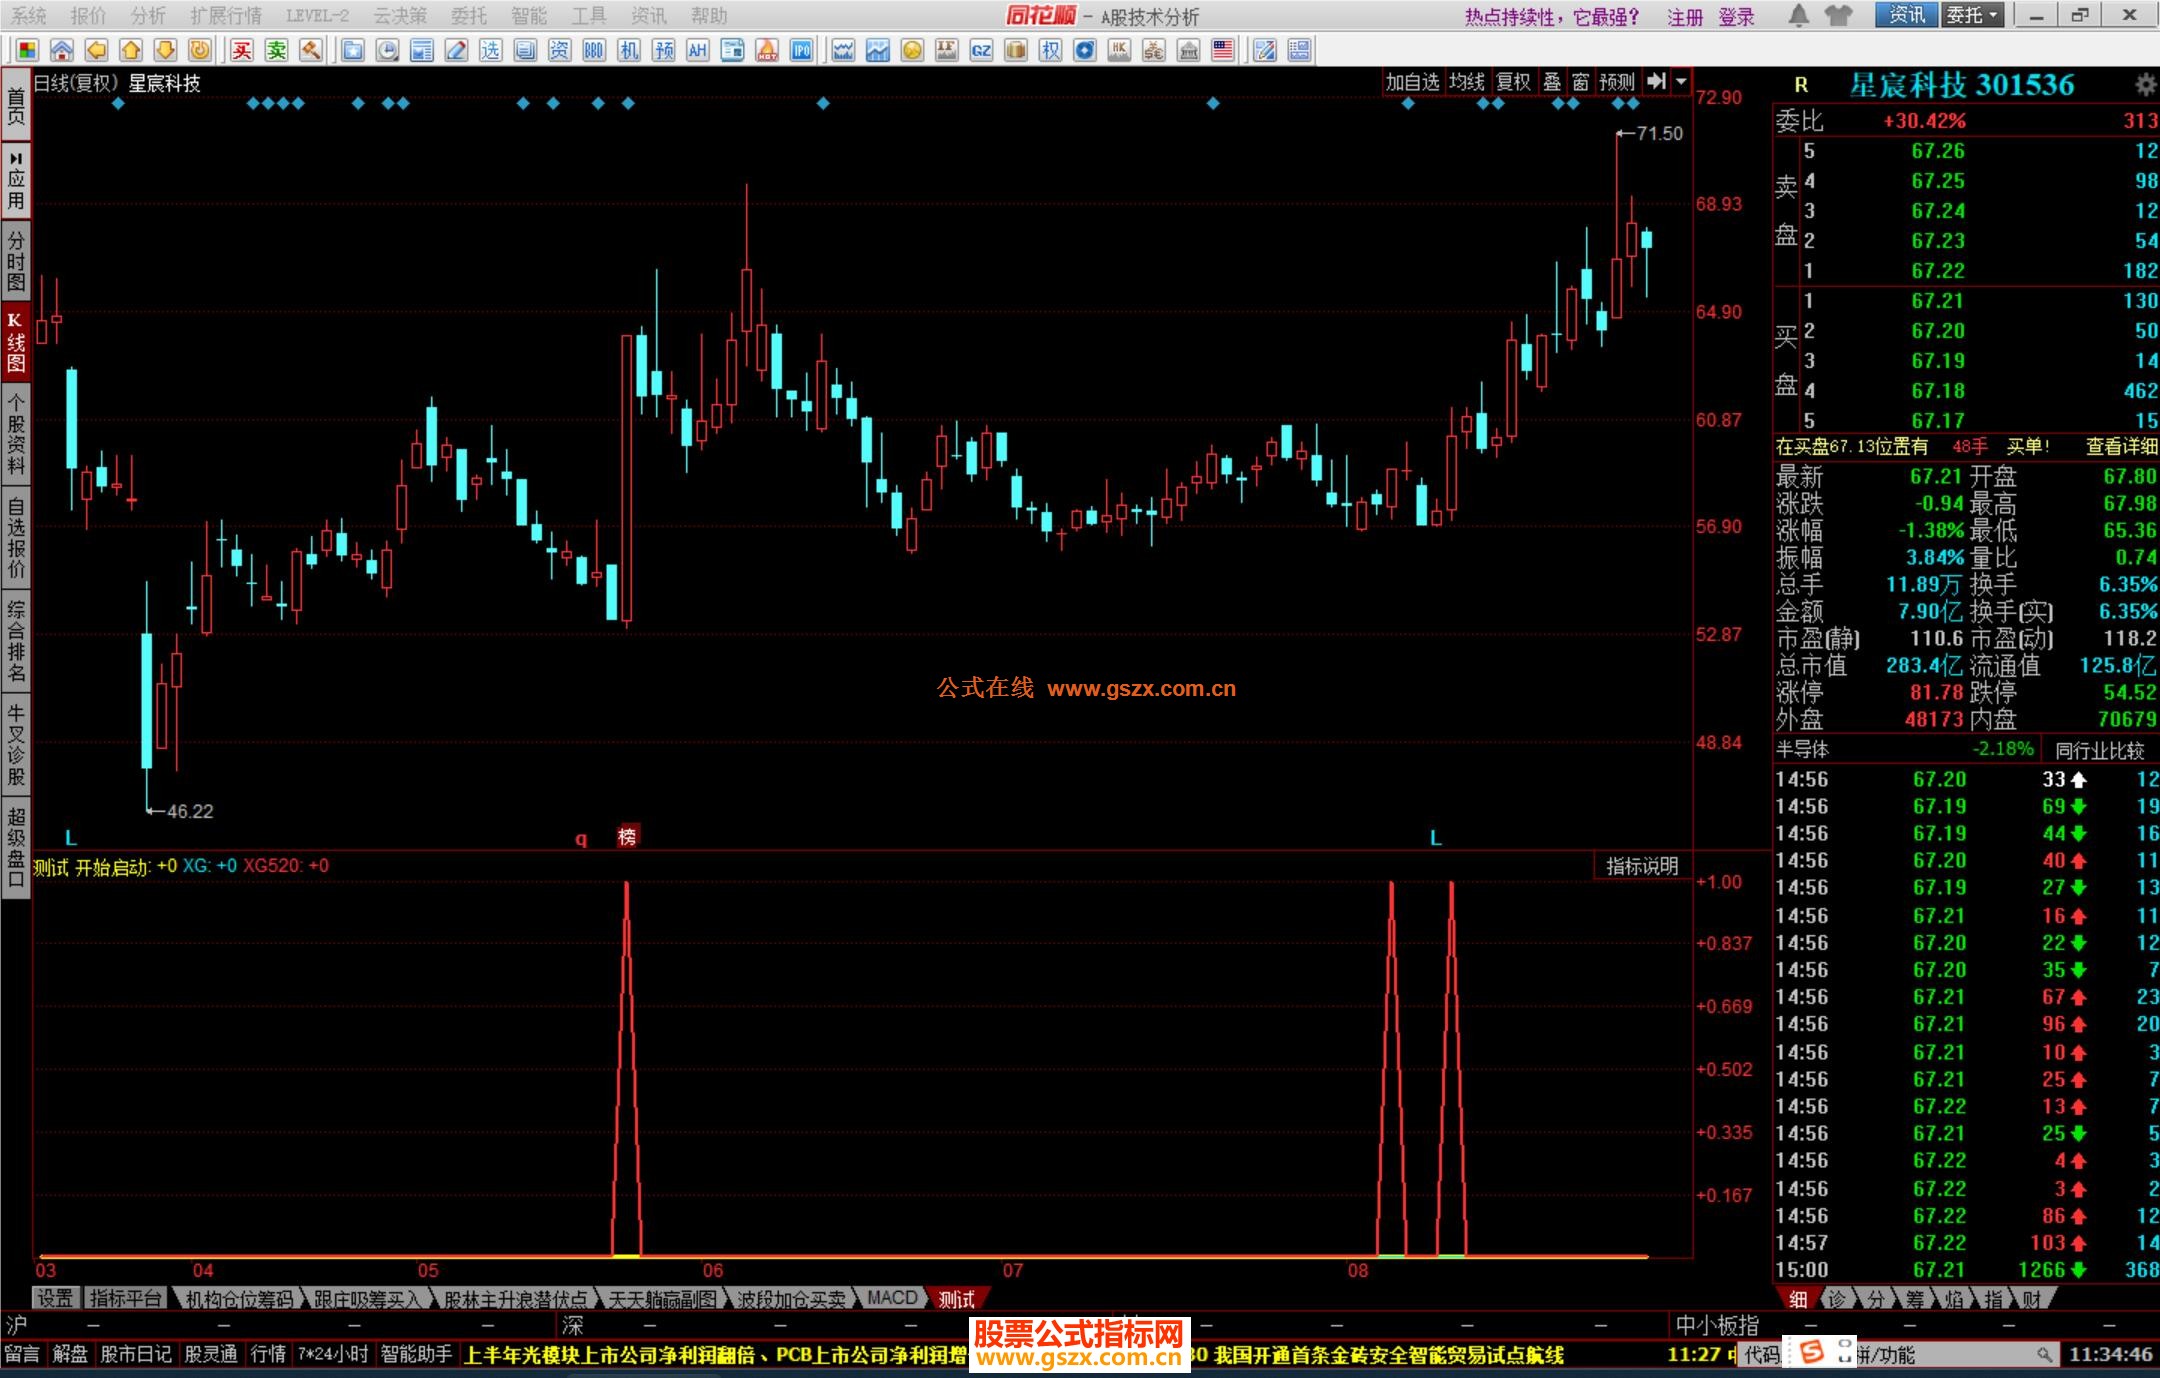The image size is (2160, 1378).
Task: Toggle the 均线 moving average display
Action: (1467, 82)
